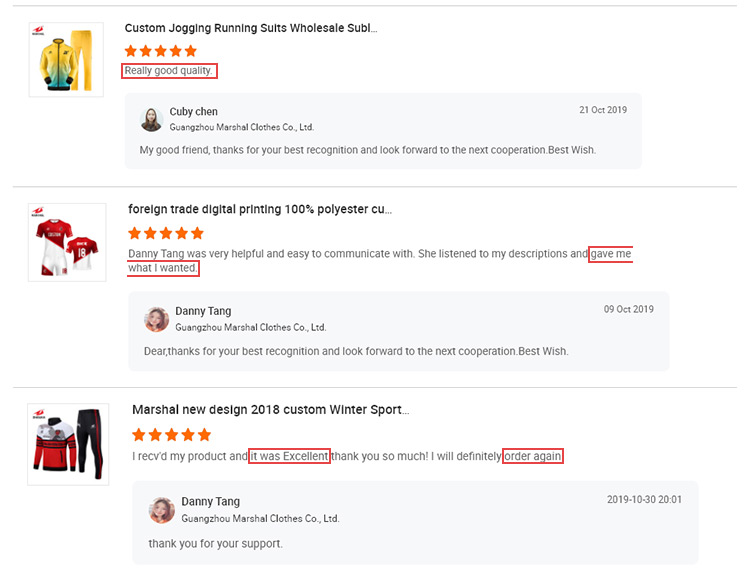The height and width of the screenshot is (582, 750).
Task: Click the highlighted 'order again' phrase
Action: [533, 456]
